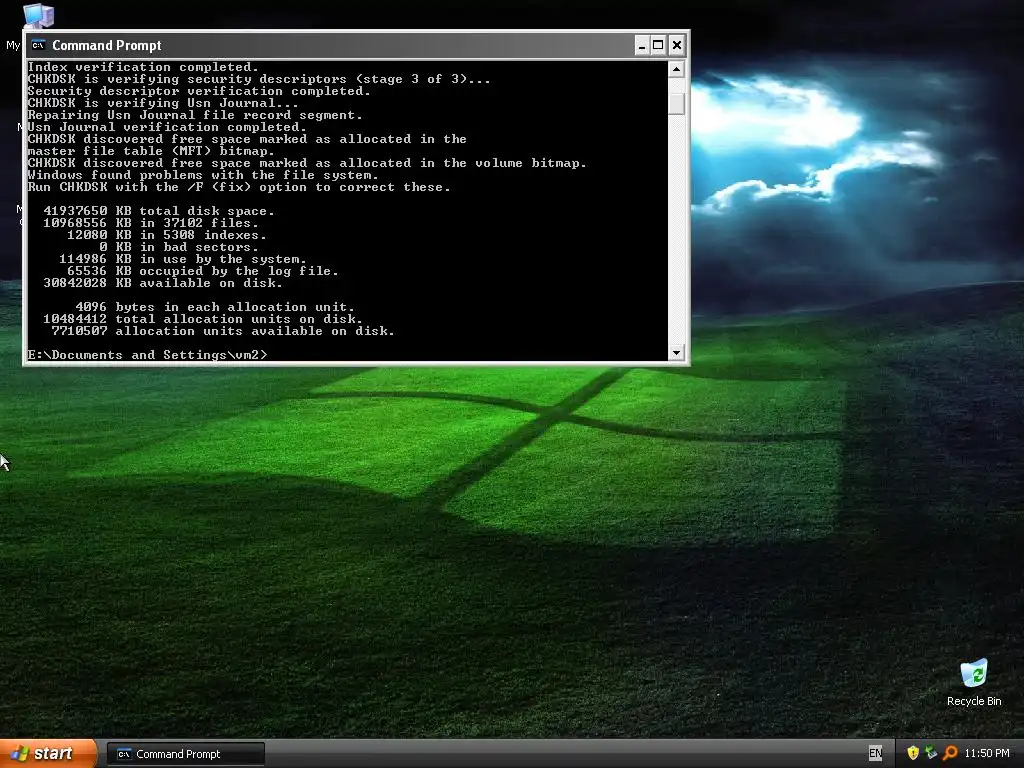Click the 'CHKDSK is verifying Usn Journal...' line
This screenshot has height=768, width=1024.
pos(163,103)
